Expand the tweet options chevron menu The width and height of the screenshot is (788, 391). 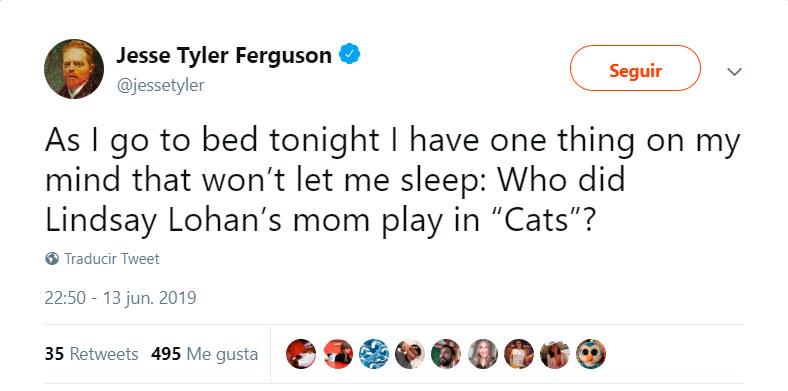tap(734, 72)
